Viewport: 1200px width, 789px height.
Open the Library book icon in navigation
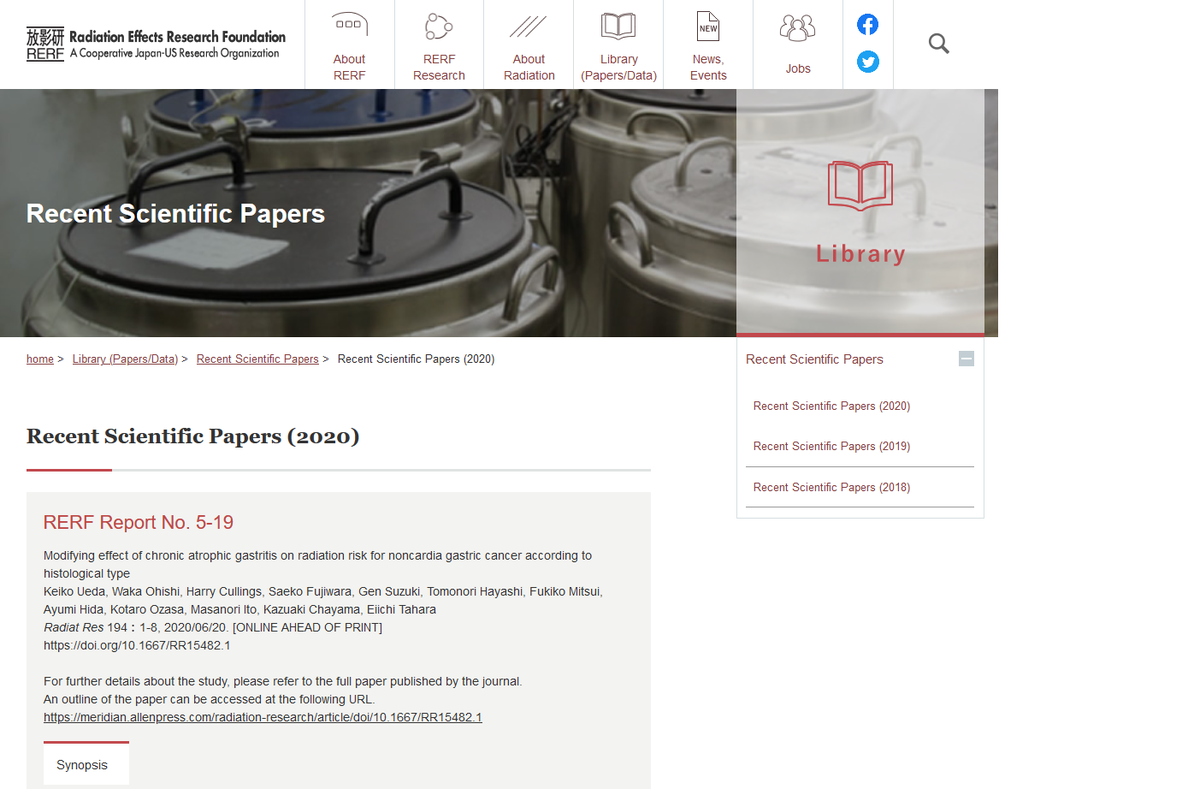coord(618,26)
